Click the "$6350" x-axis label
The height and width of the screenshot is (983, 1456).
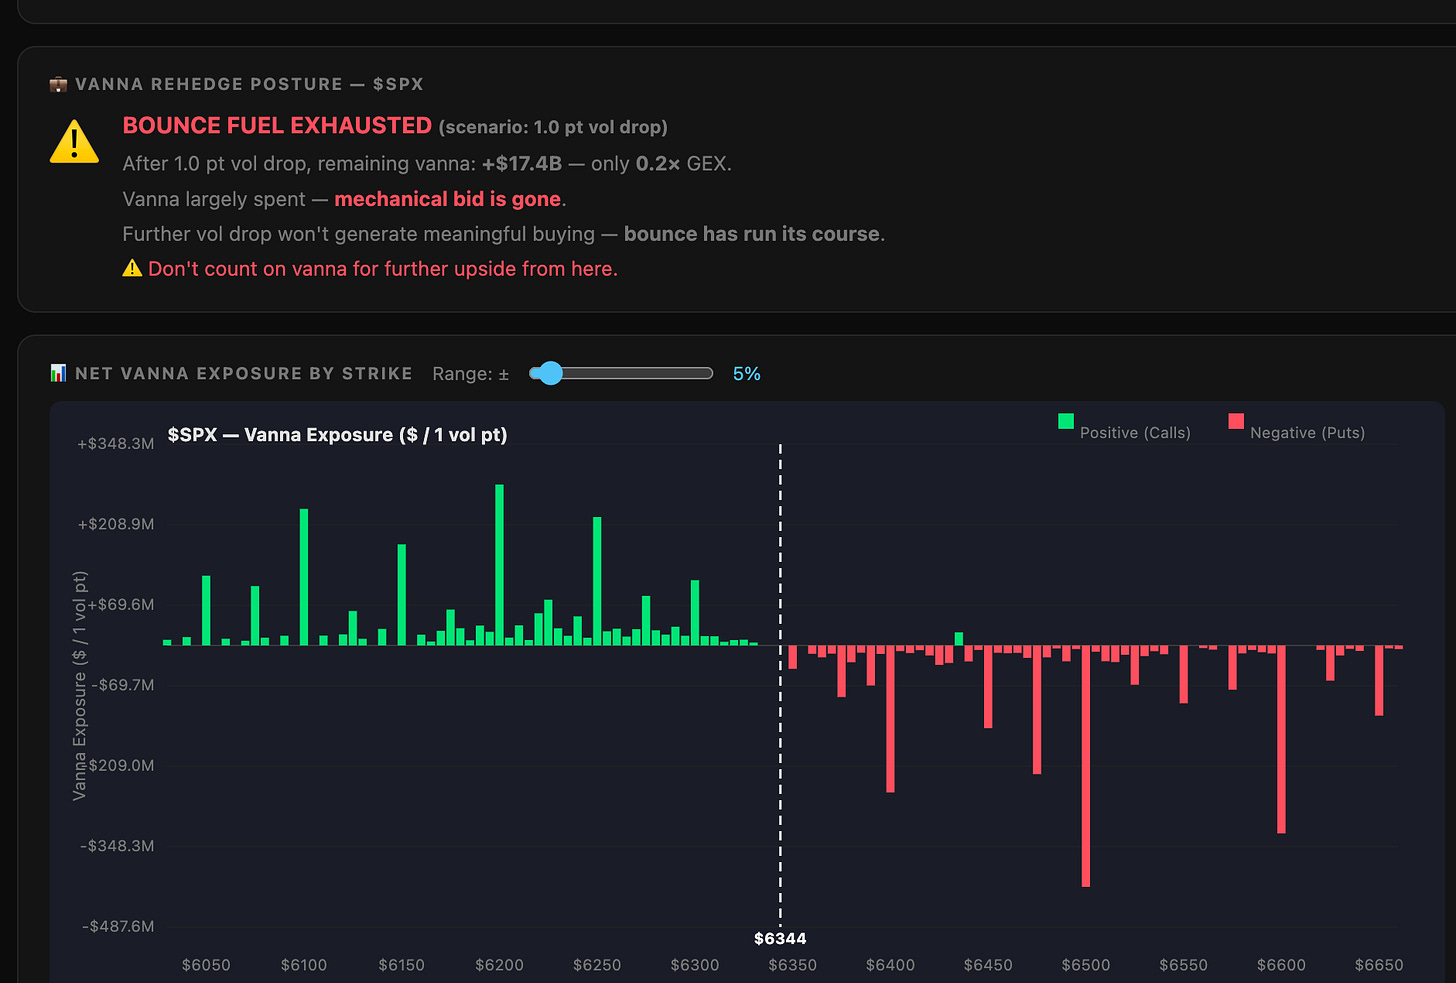pyautogui.click(x=792, y=965)
